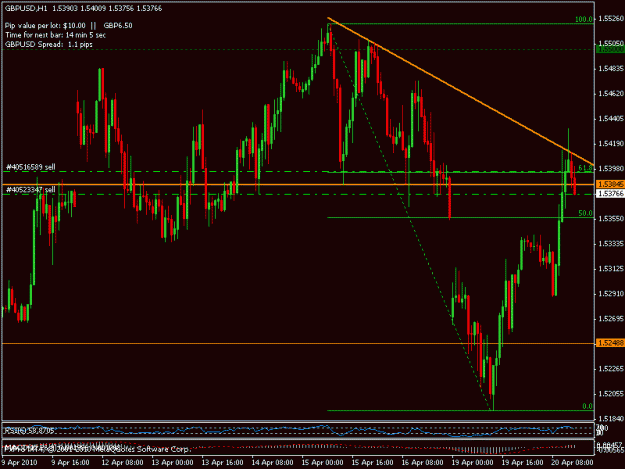Click the Fibonacci 100.0 level label
Viewport: 625px width, 469px height.
[584, 19]
